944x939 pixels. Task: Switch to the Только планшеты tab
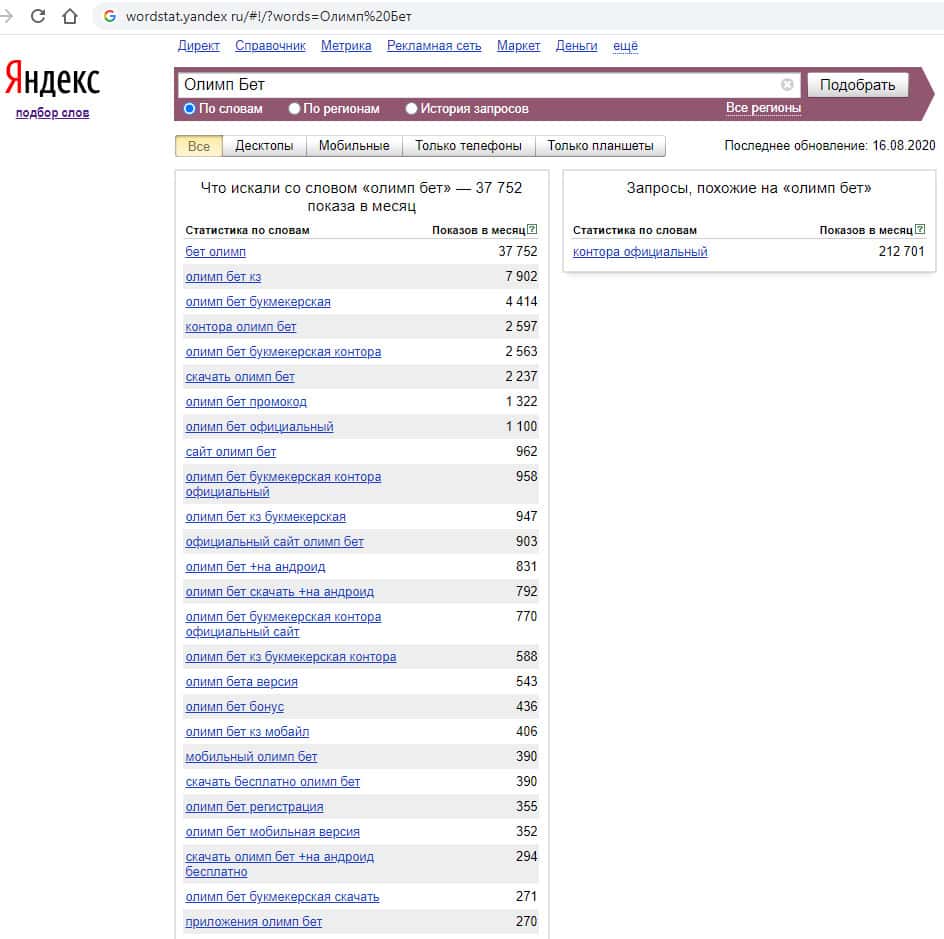coord(600,146)
